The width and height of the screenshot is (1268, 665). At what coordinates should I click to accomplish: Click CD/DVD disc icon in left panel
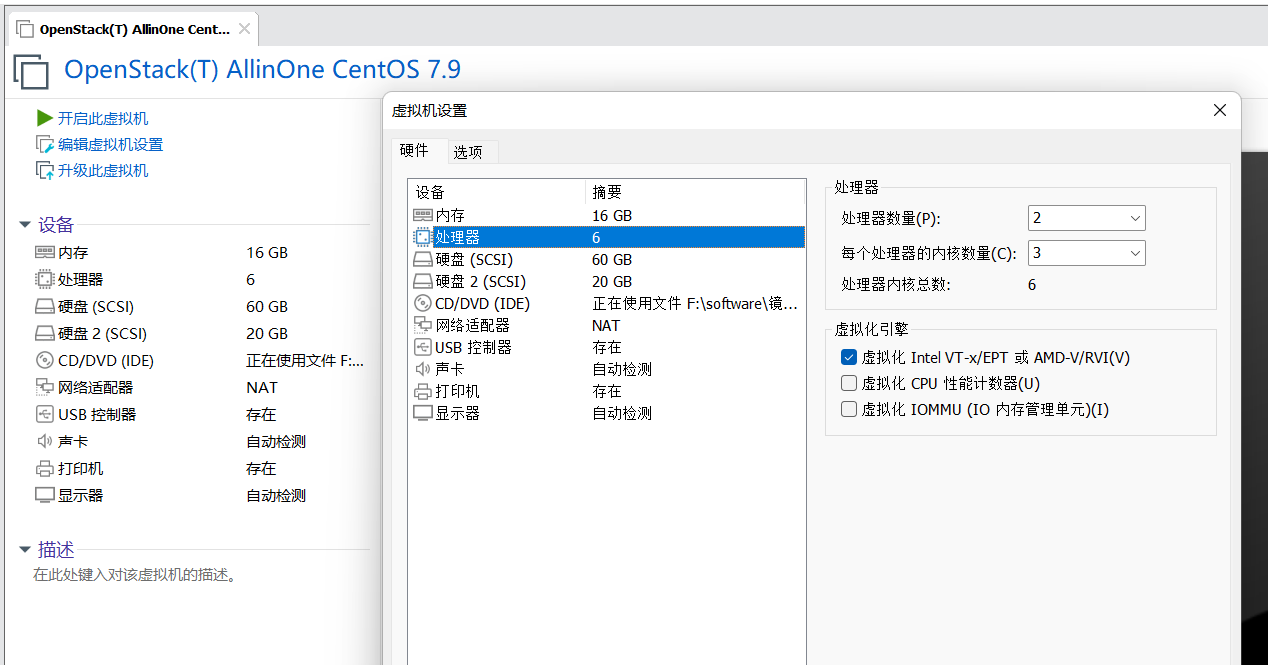[44, 361]
